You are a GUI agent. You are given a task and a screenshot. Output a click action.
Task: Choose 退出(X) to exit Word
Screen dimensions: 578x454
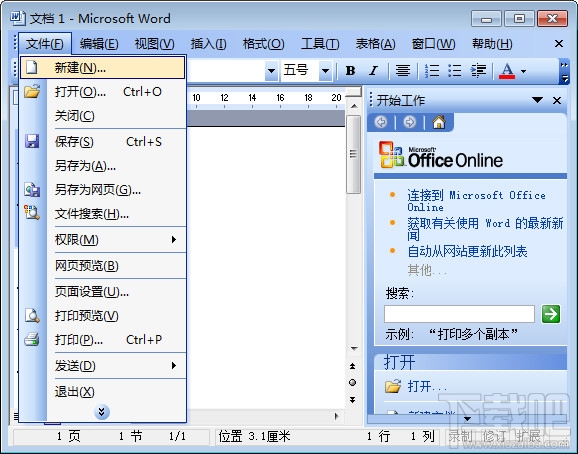(102, 392)
